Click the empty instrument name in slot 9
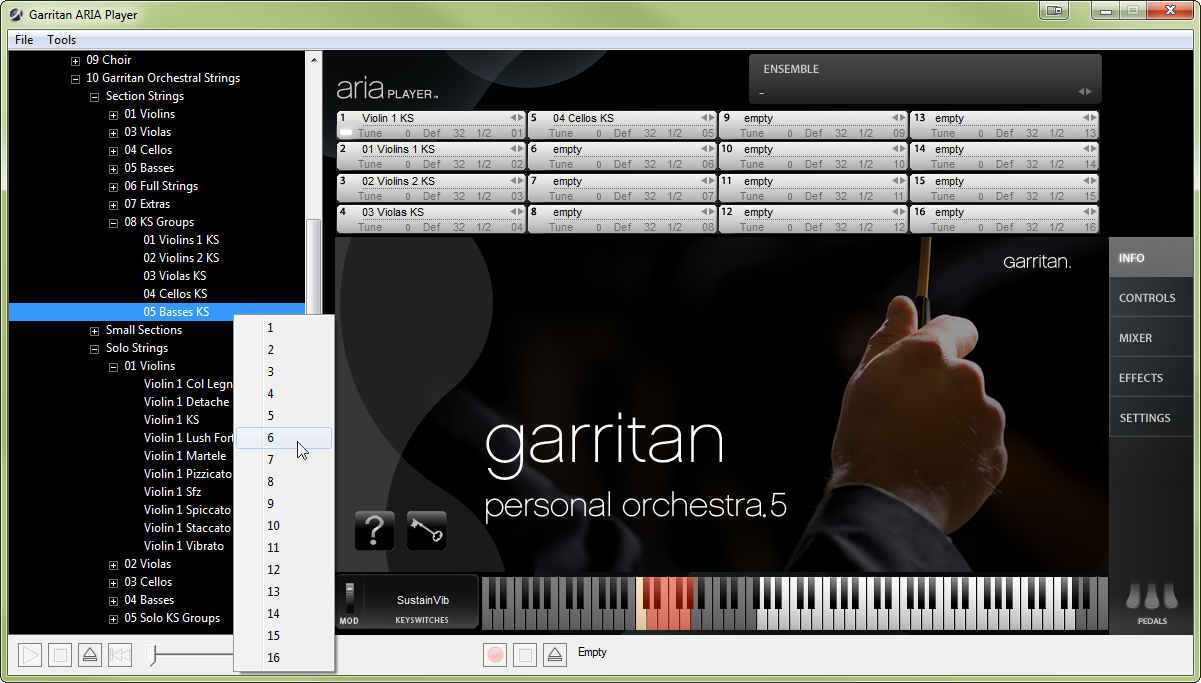 (x=758, y=118)
